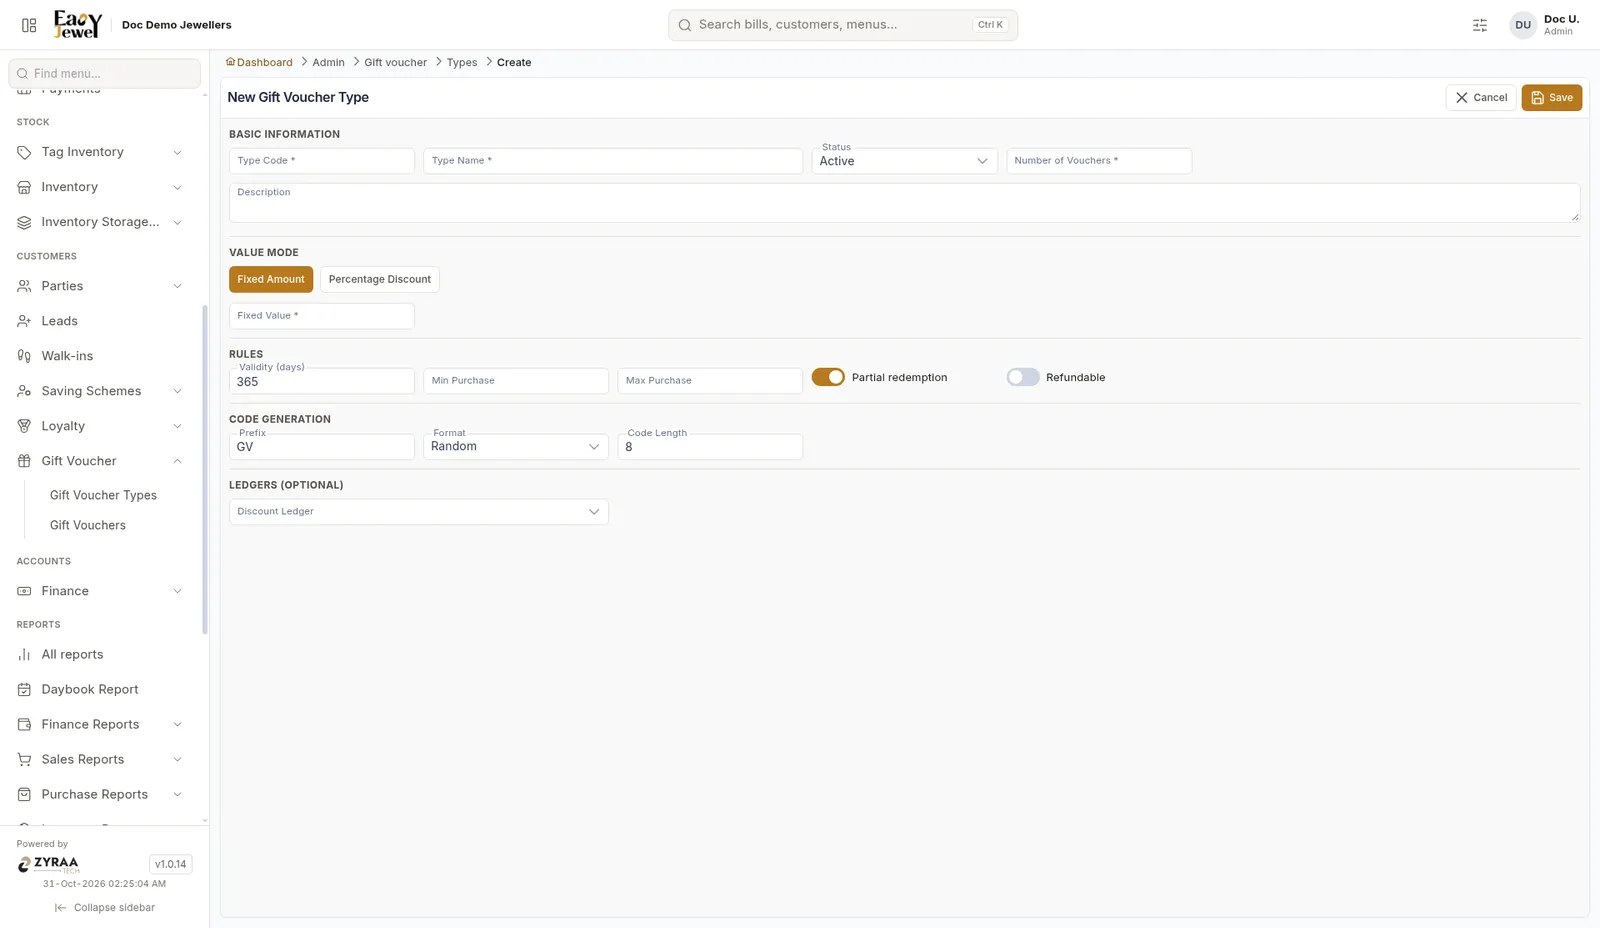Focus the Fixed Value input field
The width and height of the screenshot is (1600, 928).
322,316
